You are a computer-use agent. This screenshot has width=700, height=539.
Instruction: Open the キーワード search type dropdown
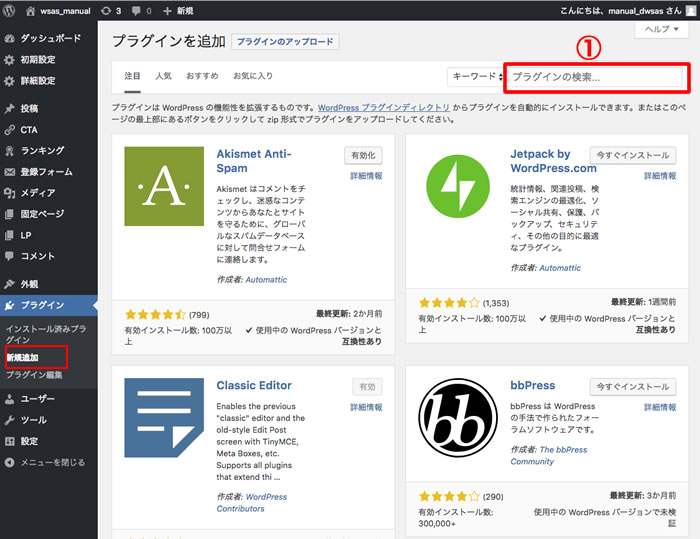coord(475,77)
